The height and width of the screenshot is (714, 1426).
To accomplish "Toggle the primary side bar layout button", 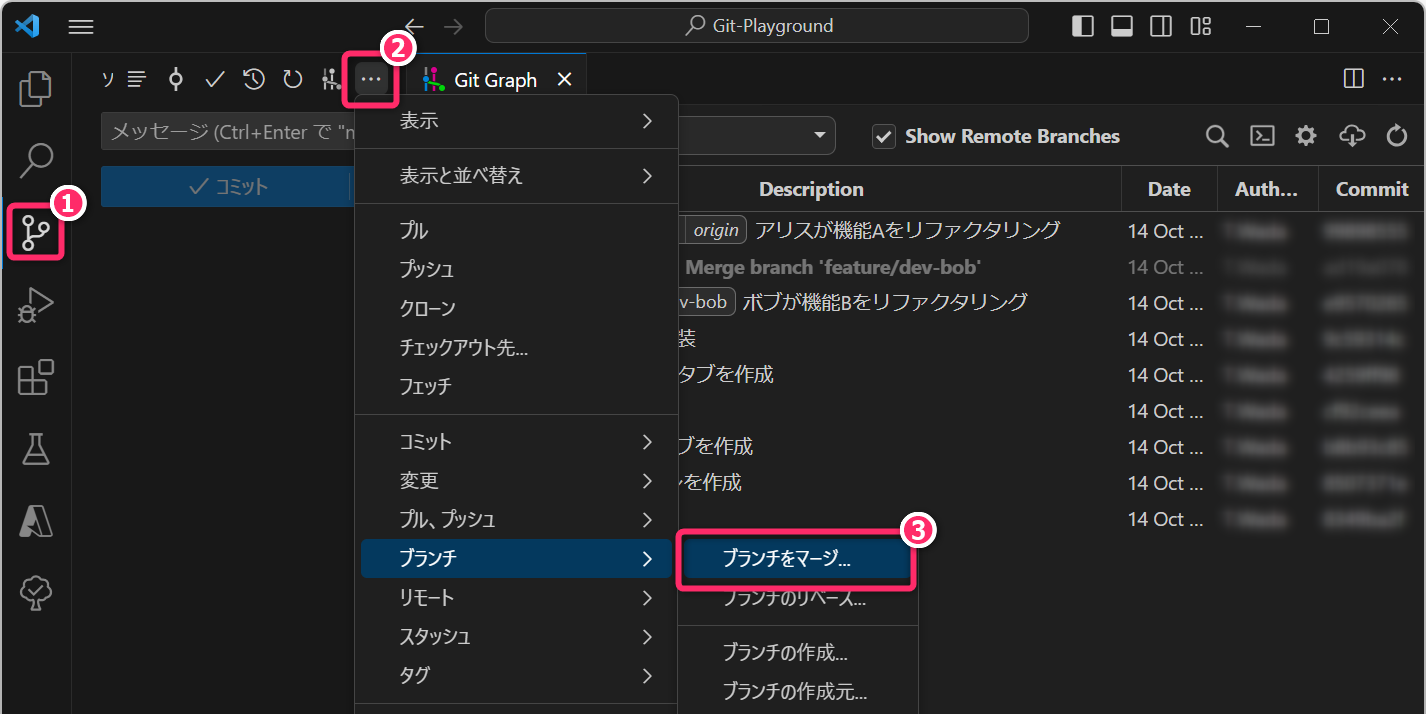I will (x=1083, y=27).
